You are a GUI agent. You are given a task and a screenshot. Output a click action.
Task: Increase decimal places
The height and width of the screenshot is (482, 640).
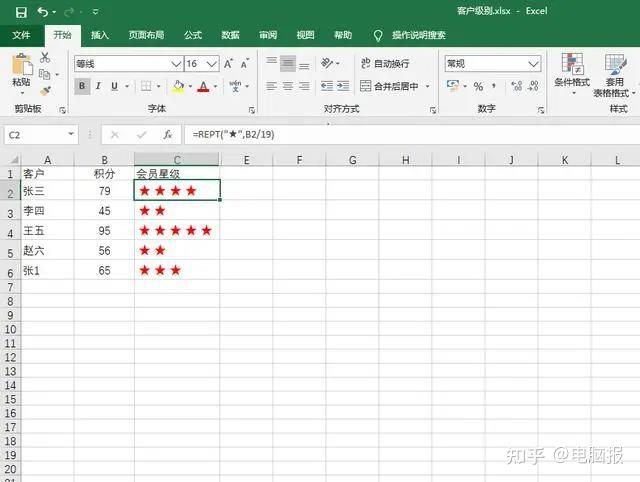pos(517,86)
